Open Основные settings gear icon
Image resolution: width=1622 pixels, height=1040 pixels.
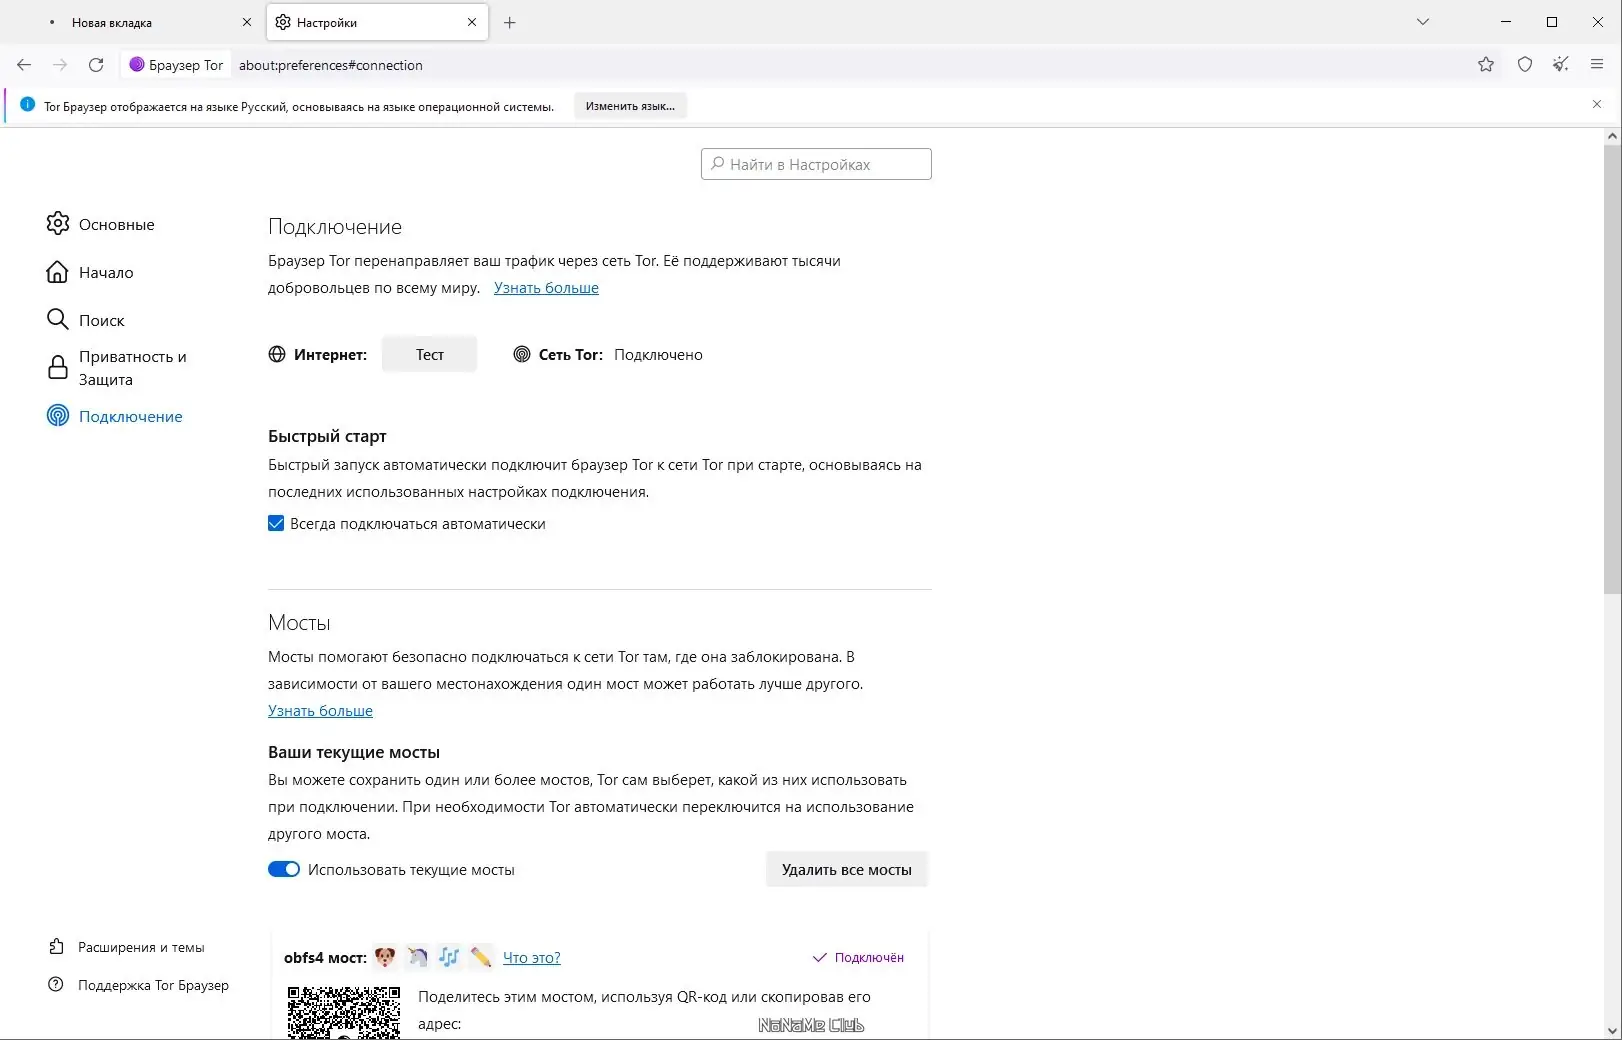pos(58,224)
